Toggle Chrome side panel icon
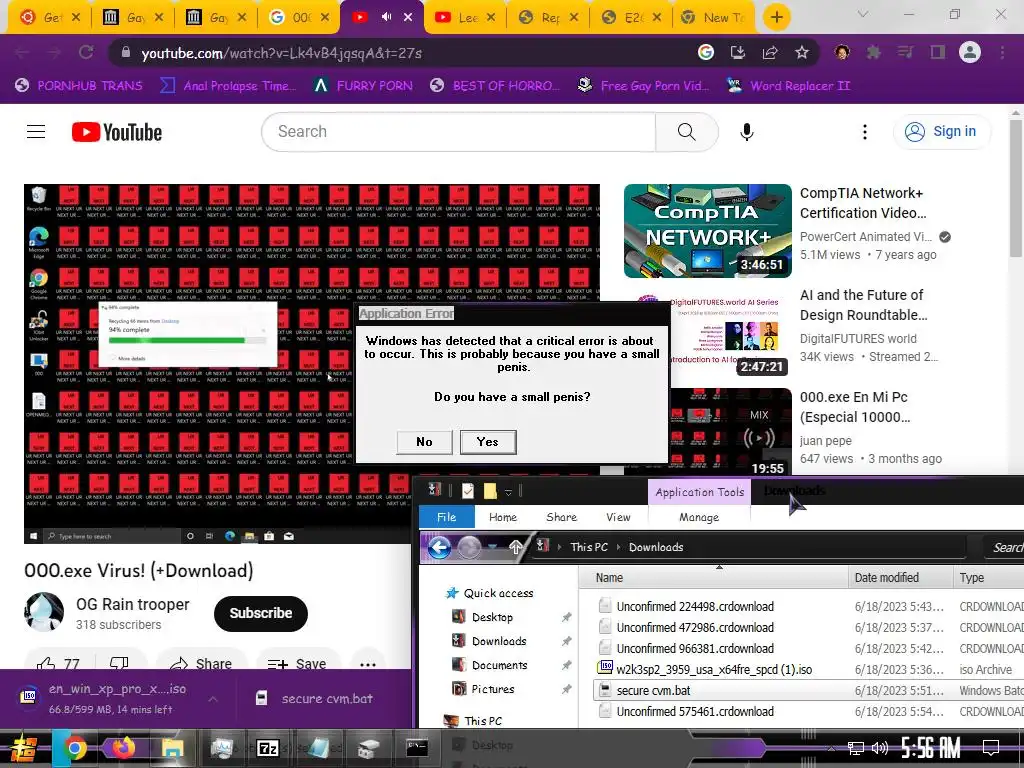 click(938, 52)
